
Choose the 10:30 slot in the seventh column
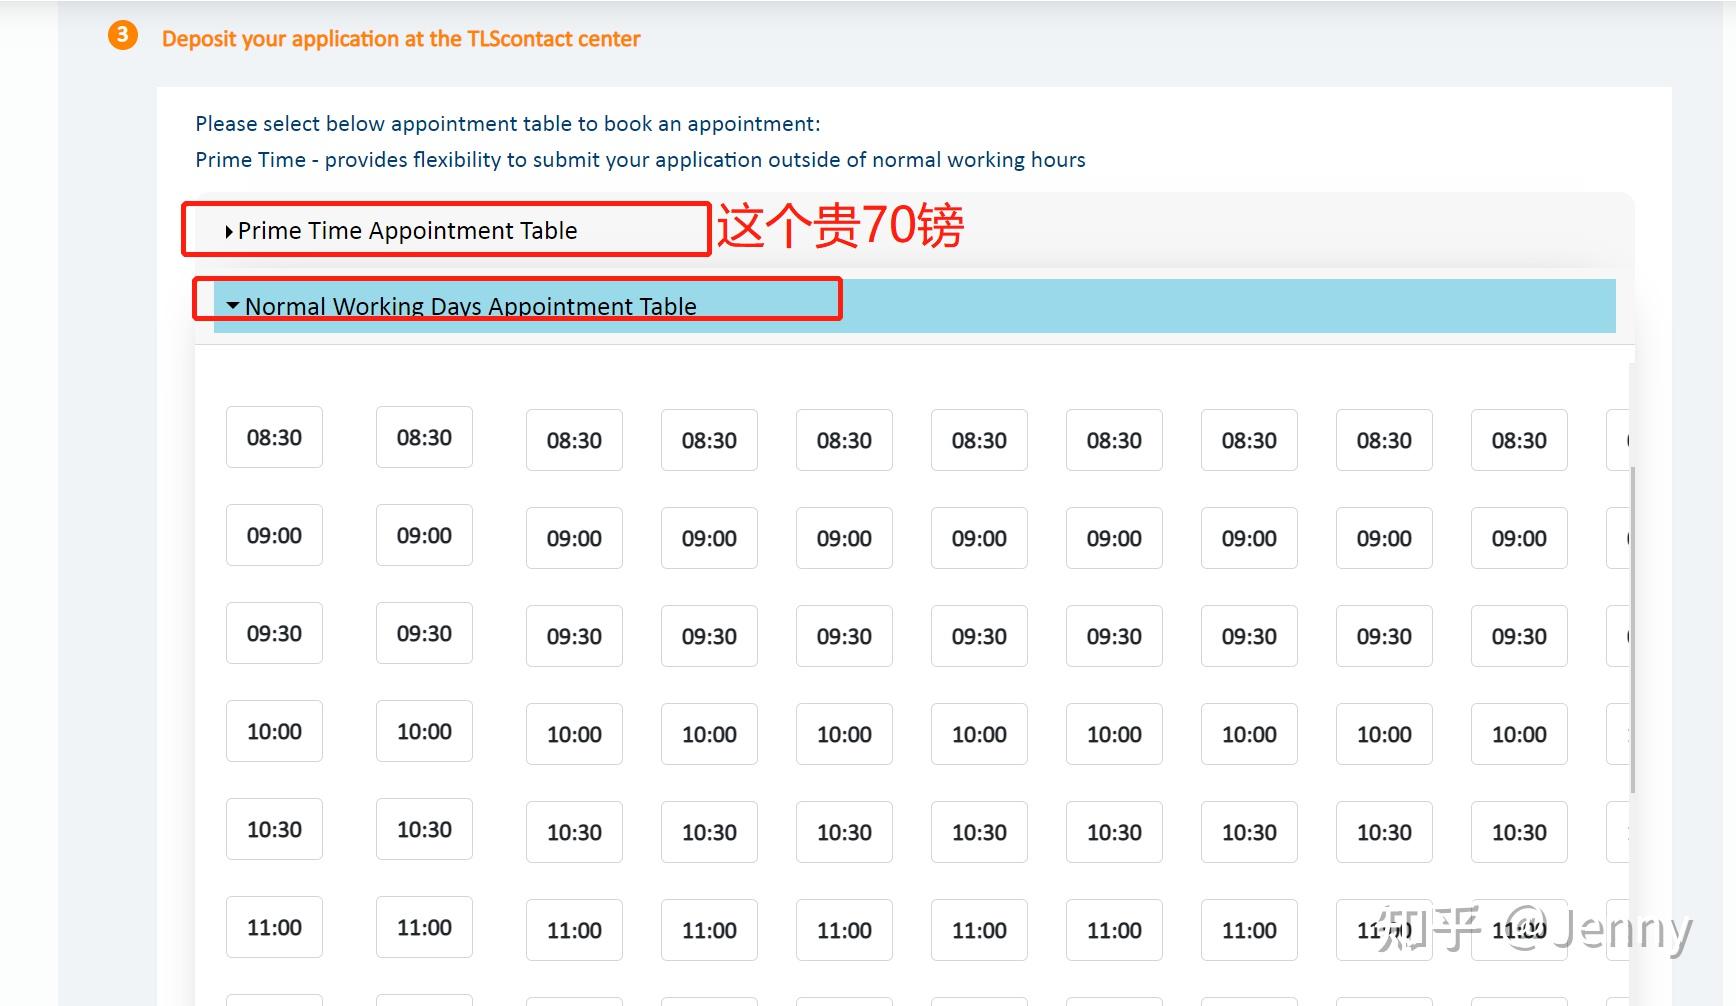pos(1114,832)
